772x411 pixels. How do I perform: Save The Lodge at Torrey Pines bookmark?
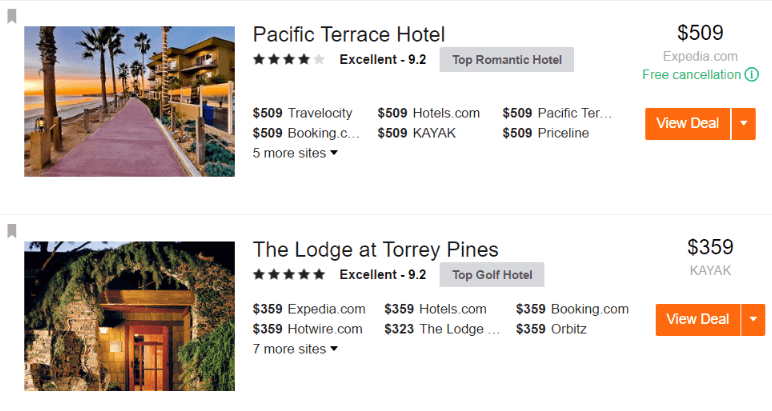click(11, 231)
